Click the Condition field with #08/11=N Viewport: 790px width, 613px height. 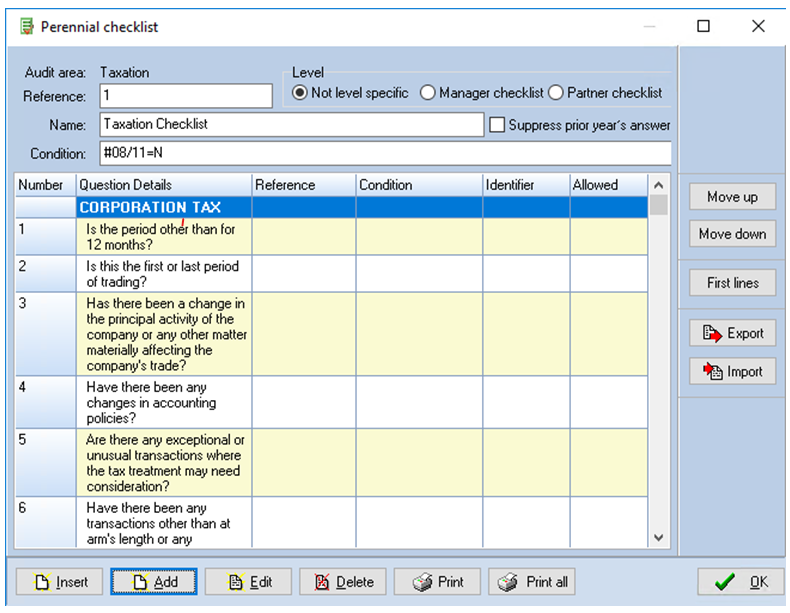click(385, 153)
